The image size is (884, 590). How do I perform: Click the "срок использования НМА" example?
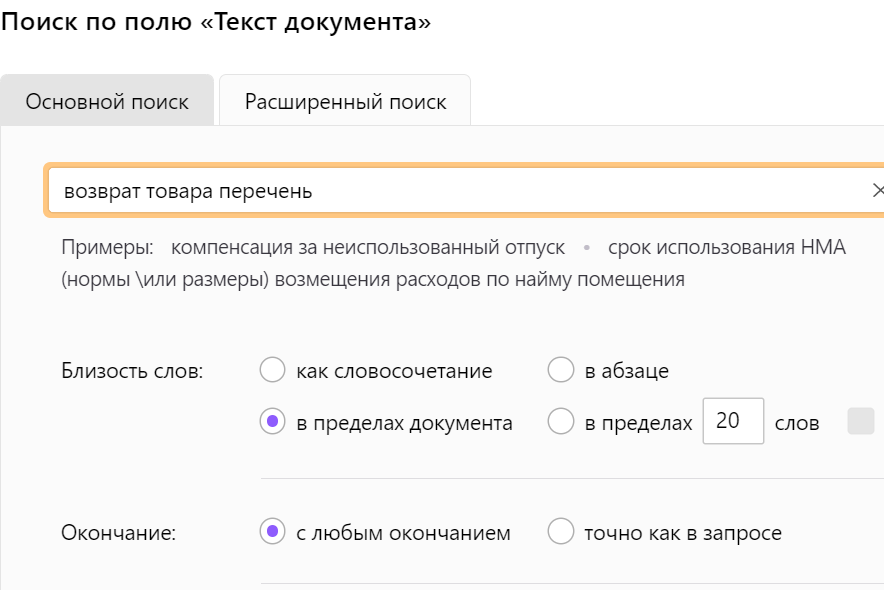tap(727, 247)
